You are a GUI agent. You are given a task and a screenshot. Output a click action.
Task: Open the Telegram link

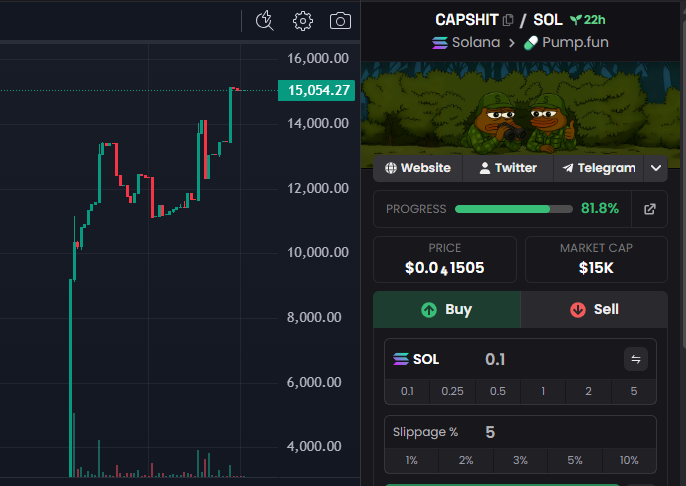598,168
